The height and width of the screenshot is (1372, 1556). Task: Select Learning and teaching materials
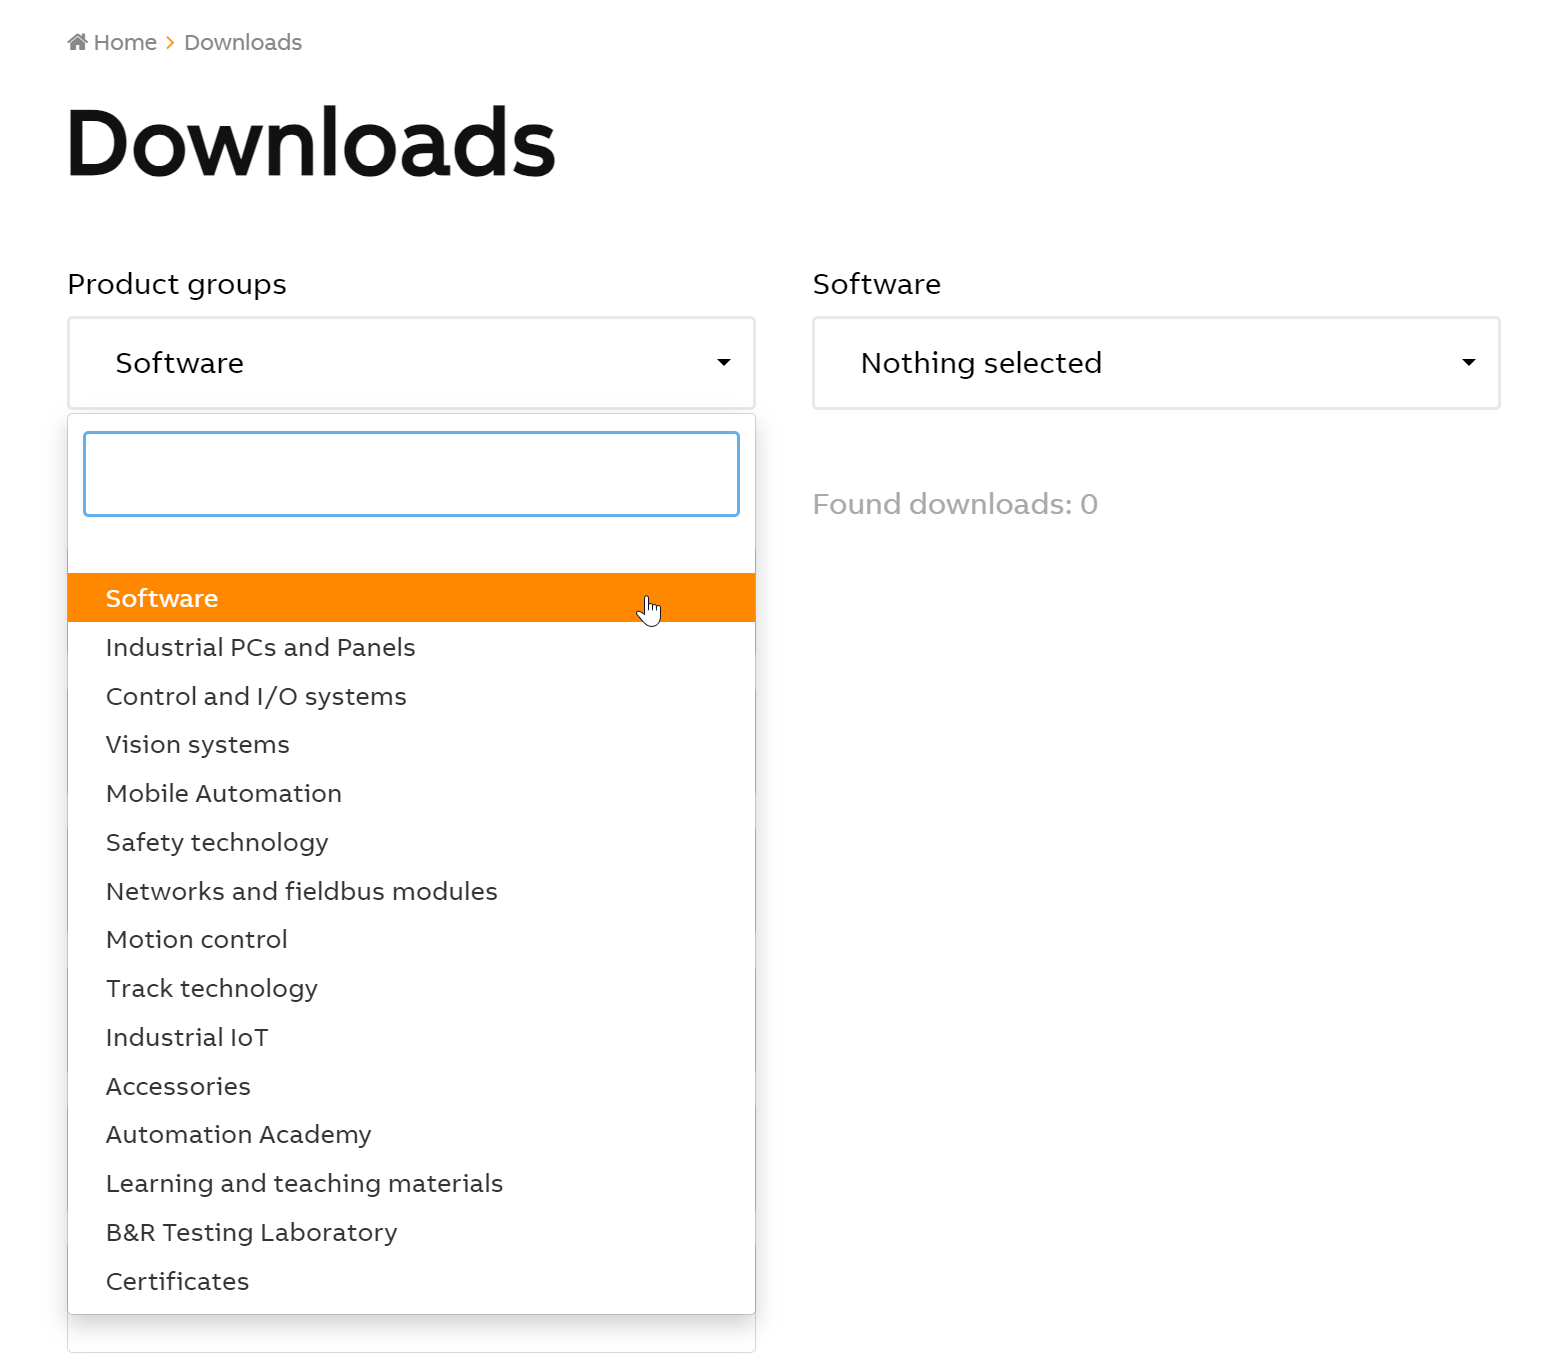(411, 1183)
